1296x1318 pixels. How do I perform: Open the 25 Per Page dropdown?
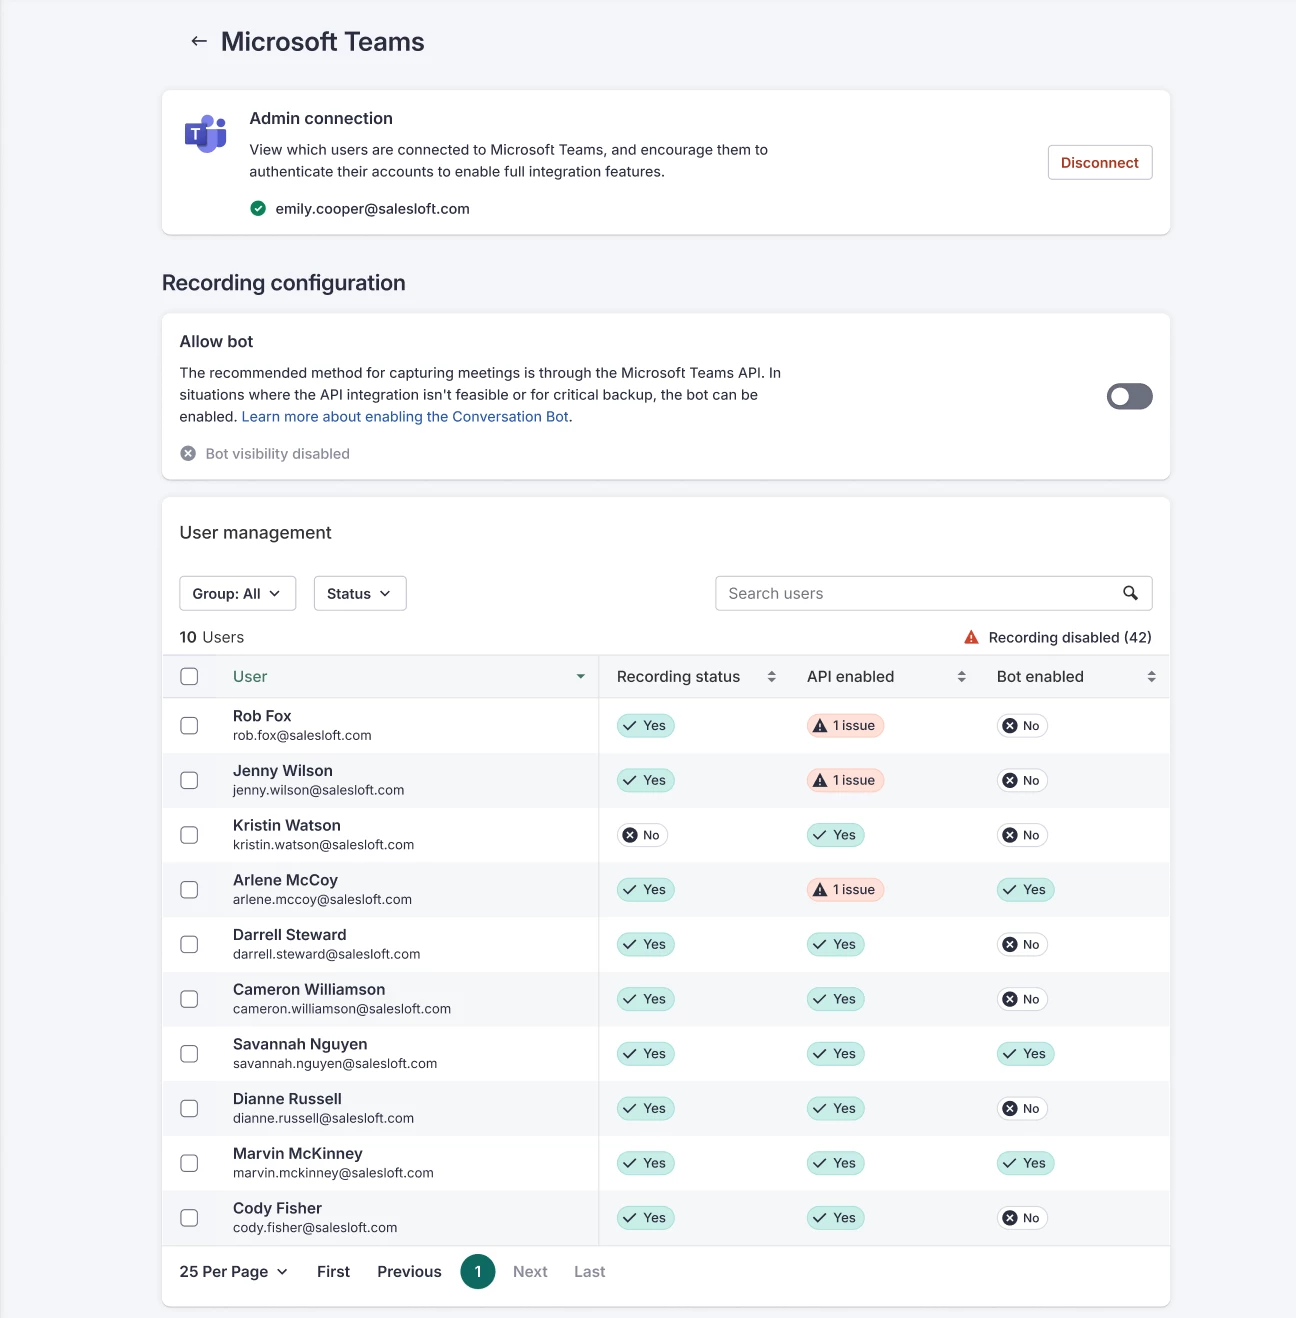[234, 1272]
